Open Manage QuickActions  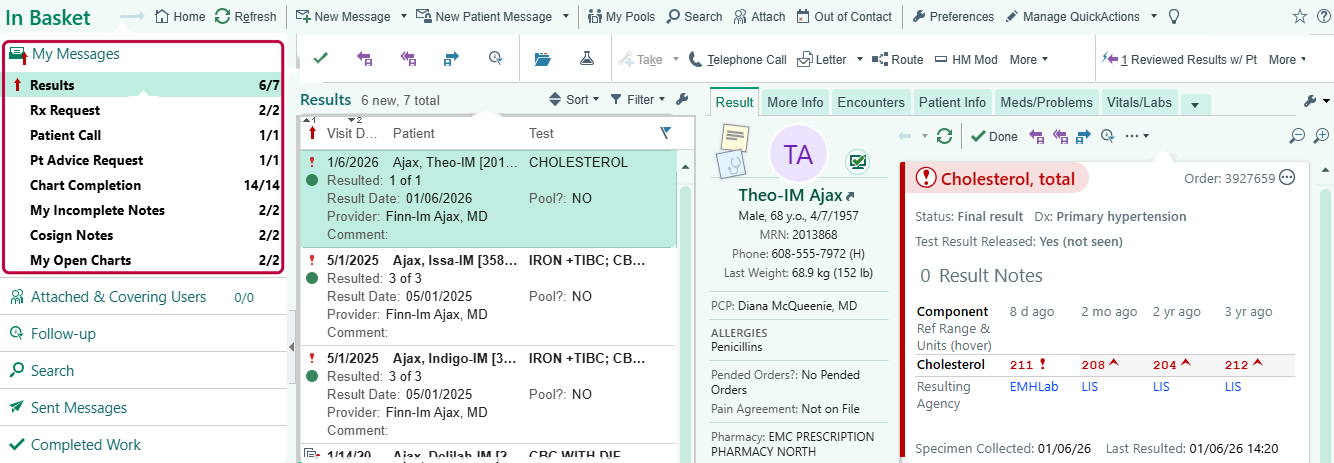(1073, 17)
